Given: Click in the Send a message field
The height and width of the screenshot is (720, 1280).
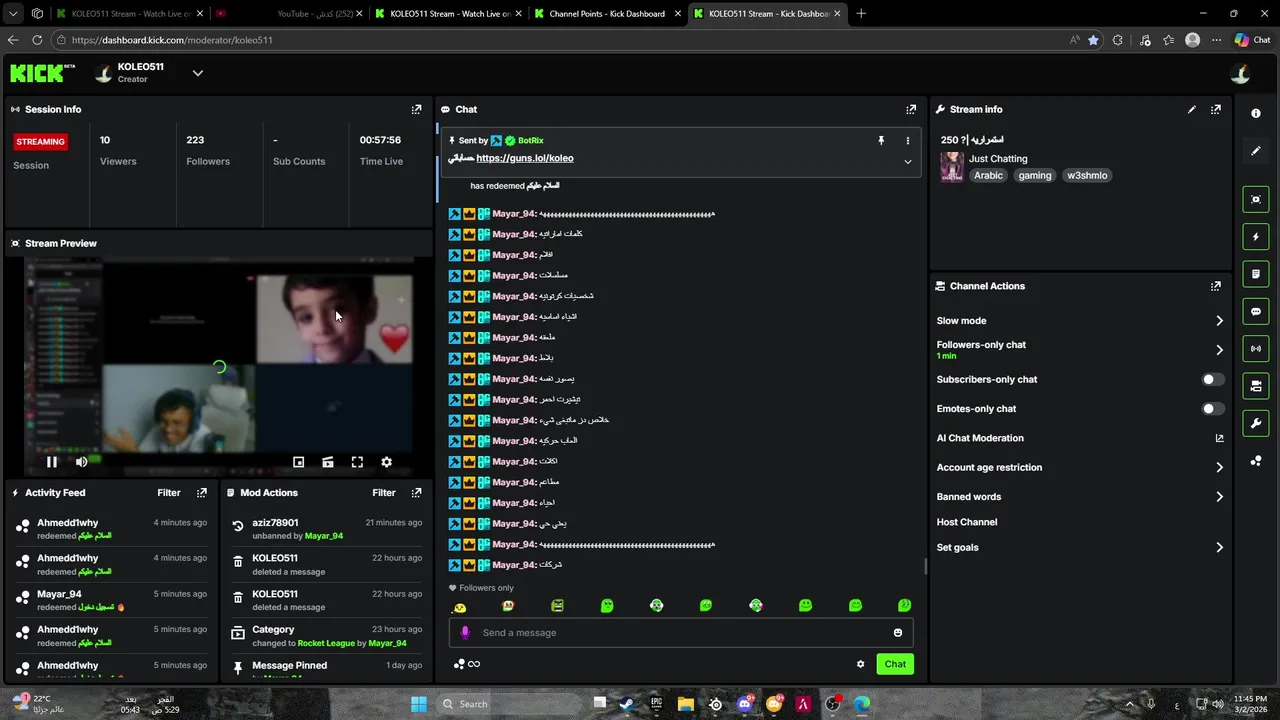Looking at the screenshot, I should pos(680,632).
